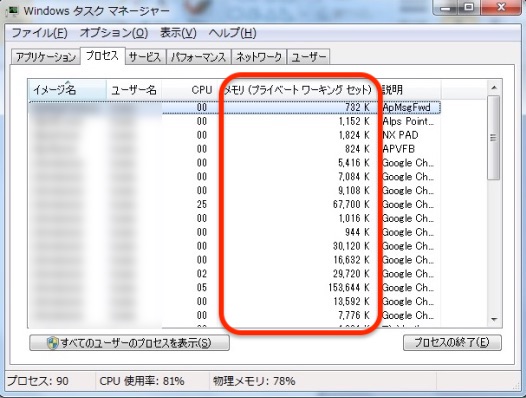Maximize the Task Manager window

tap(469, 7)
